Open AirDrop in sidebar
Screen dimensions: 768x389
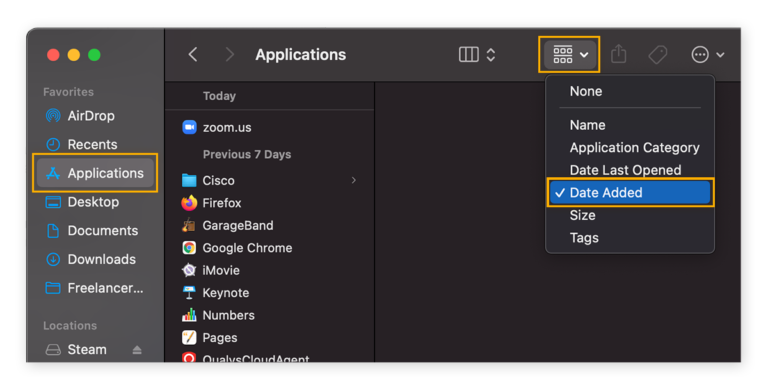point(91,116)
